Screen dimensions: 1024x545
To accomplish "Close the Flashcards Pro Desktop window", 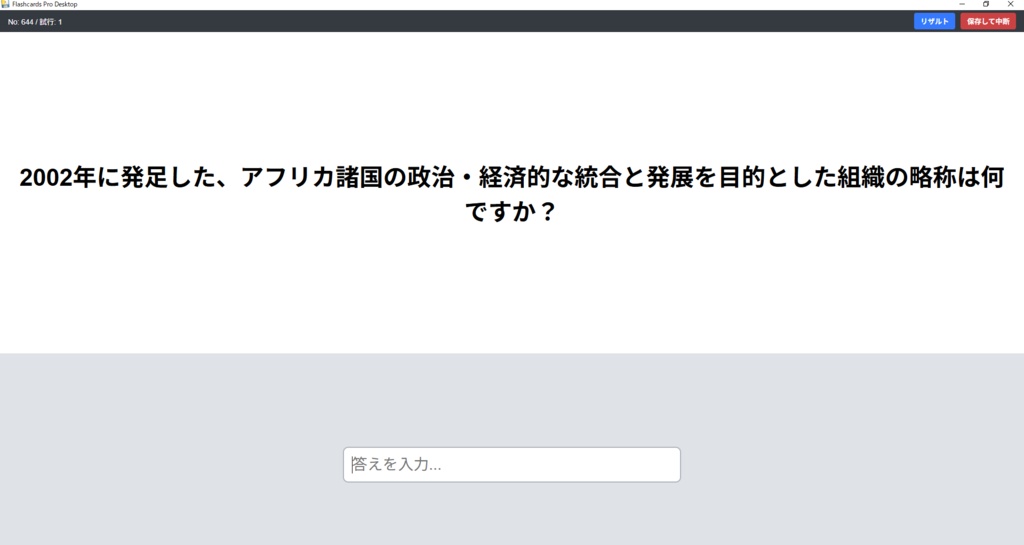I will pos(1010,4).
